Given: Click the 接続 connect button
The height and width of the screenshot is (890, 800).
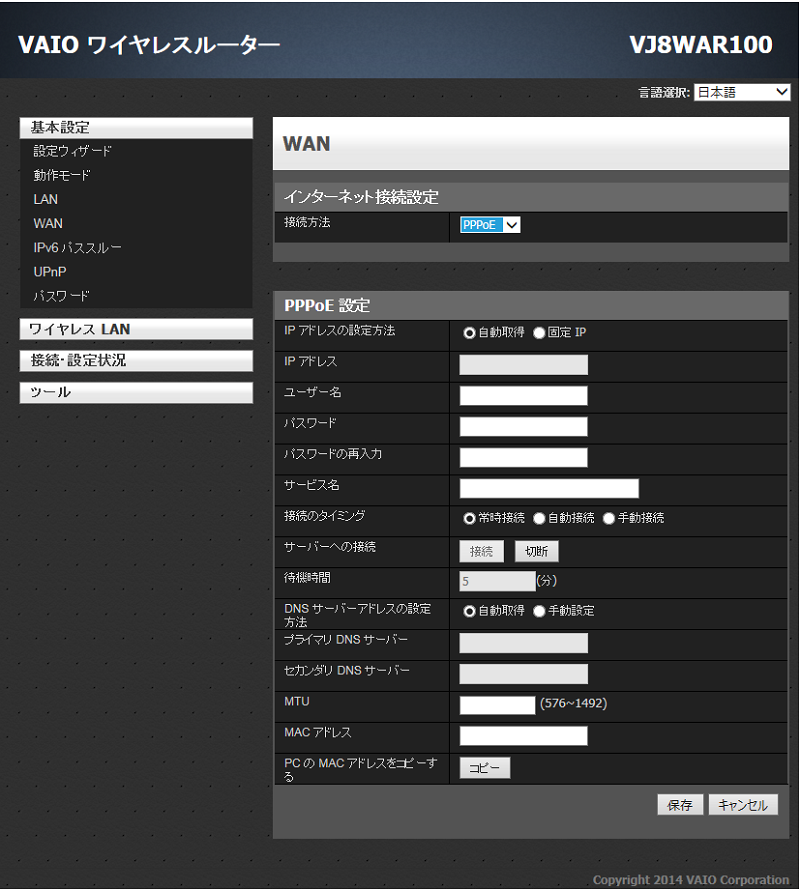Looking at the screenshot, I should [x=481, y=551].
